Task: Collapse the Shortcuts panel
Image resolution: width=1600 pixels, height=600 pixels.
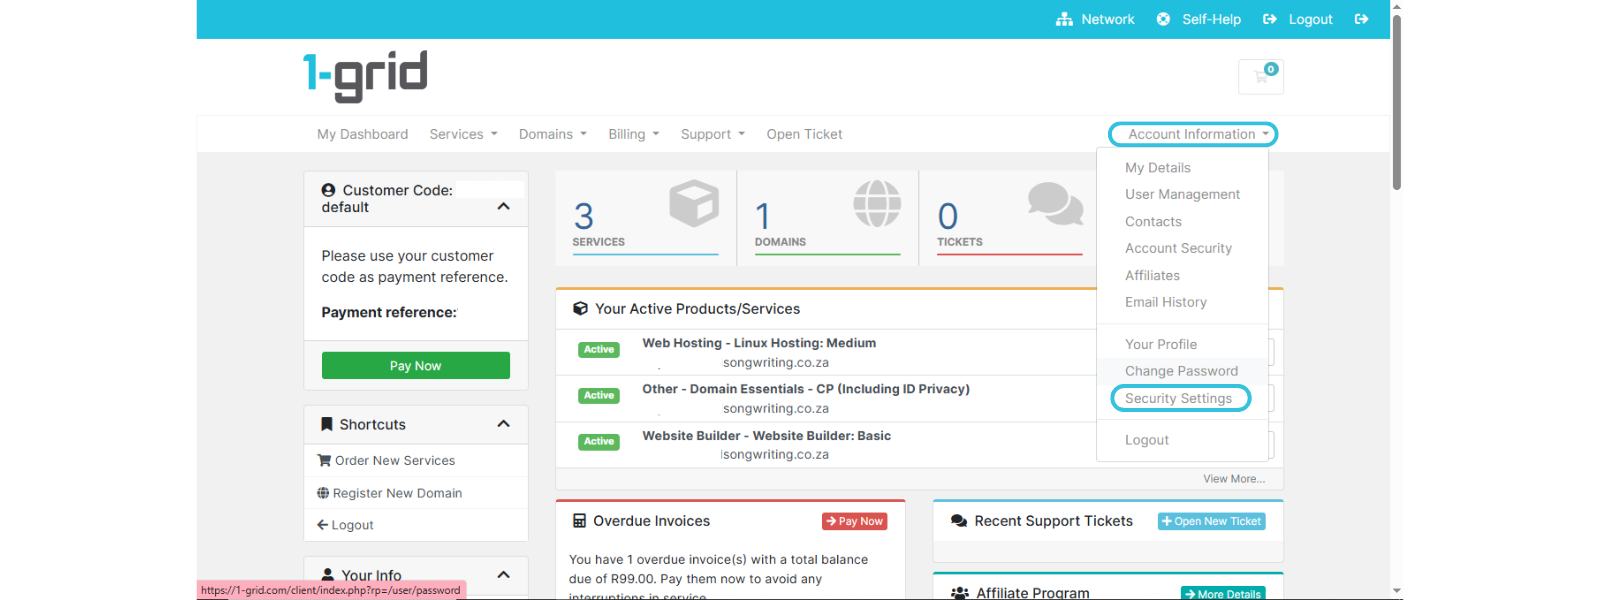Action: [503, 424]
